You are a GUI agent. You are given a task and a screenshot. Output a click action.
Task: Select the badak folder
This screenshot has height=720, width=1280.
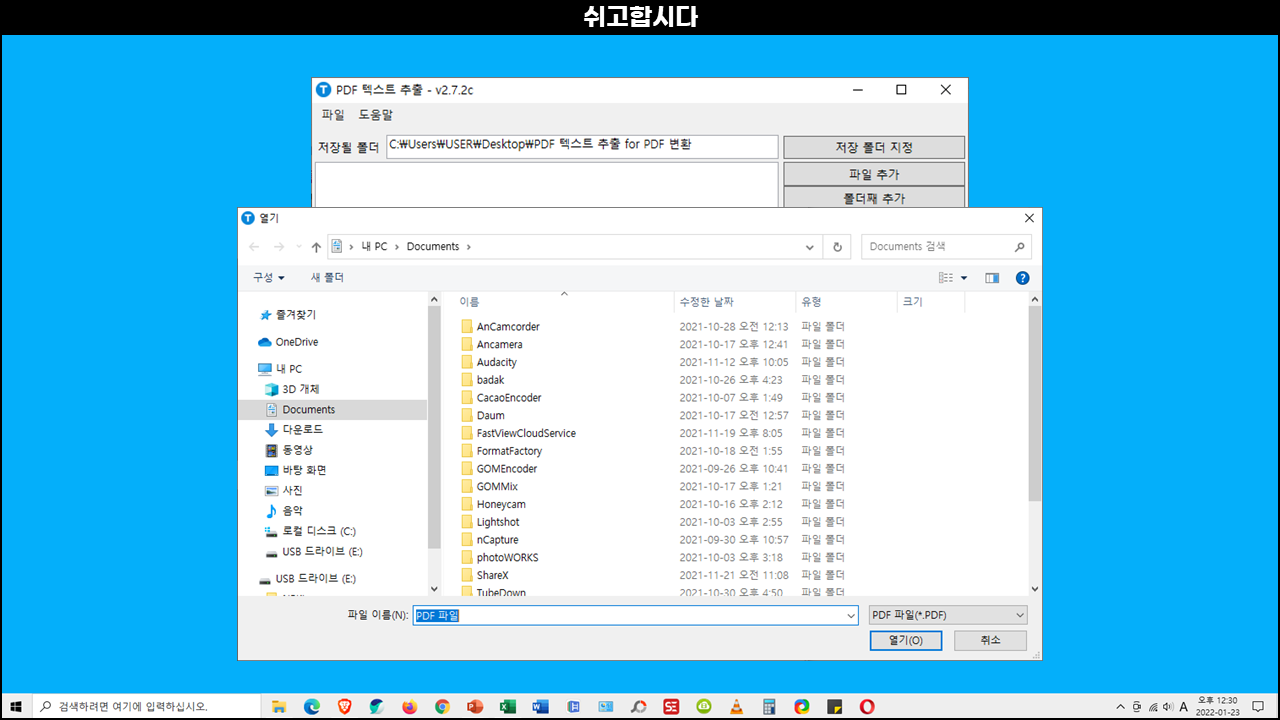pos(490,380)
